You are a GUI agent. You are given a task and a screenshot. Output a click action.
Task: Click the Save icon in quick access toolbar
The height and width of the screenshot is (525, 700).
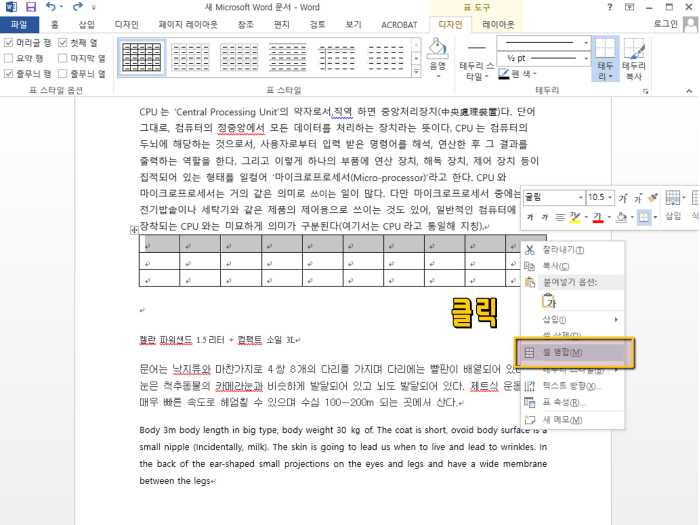(x=31, y=7)
